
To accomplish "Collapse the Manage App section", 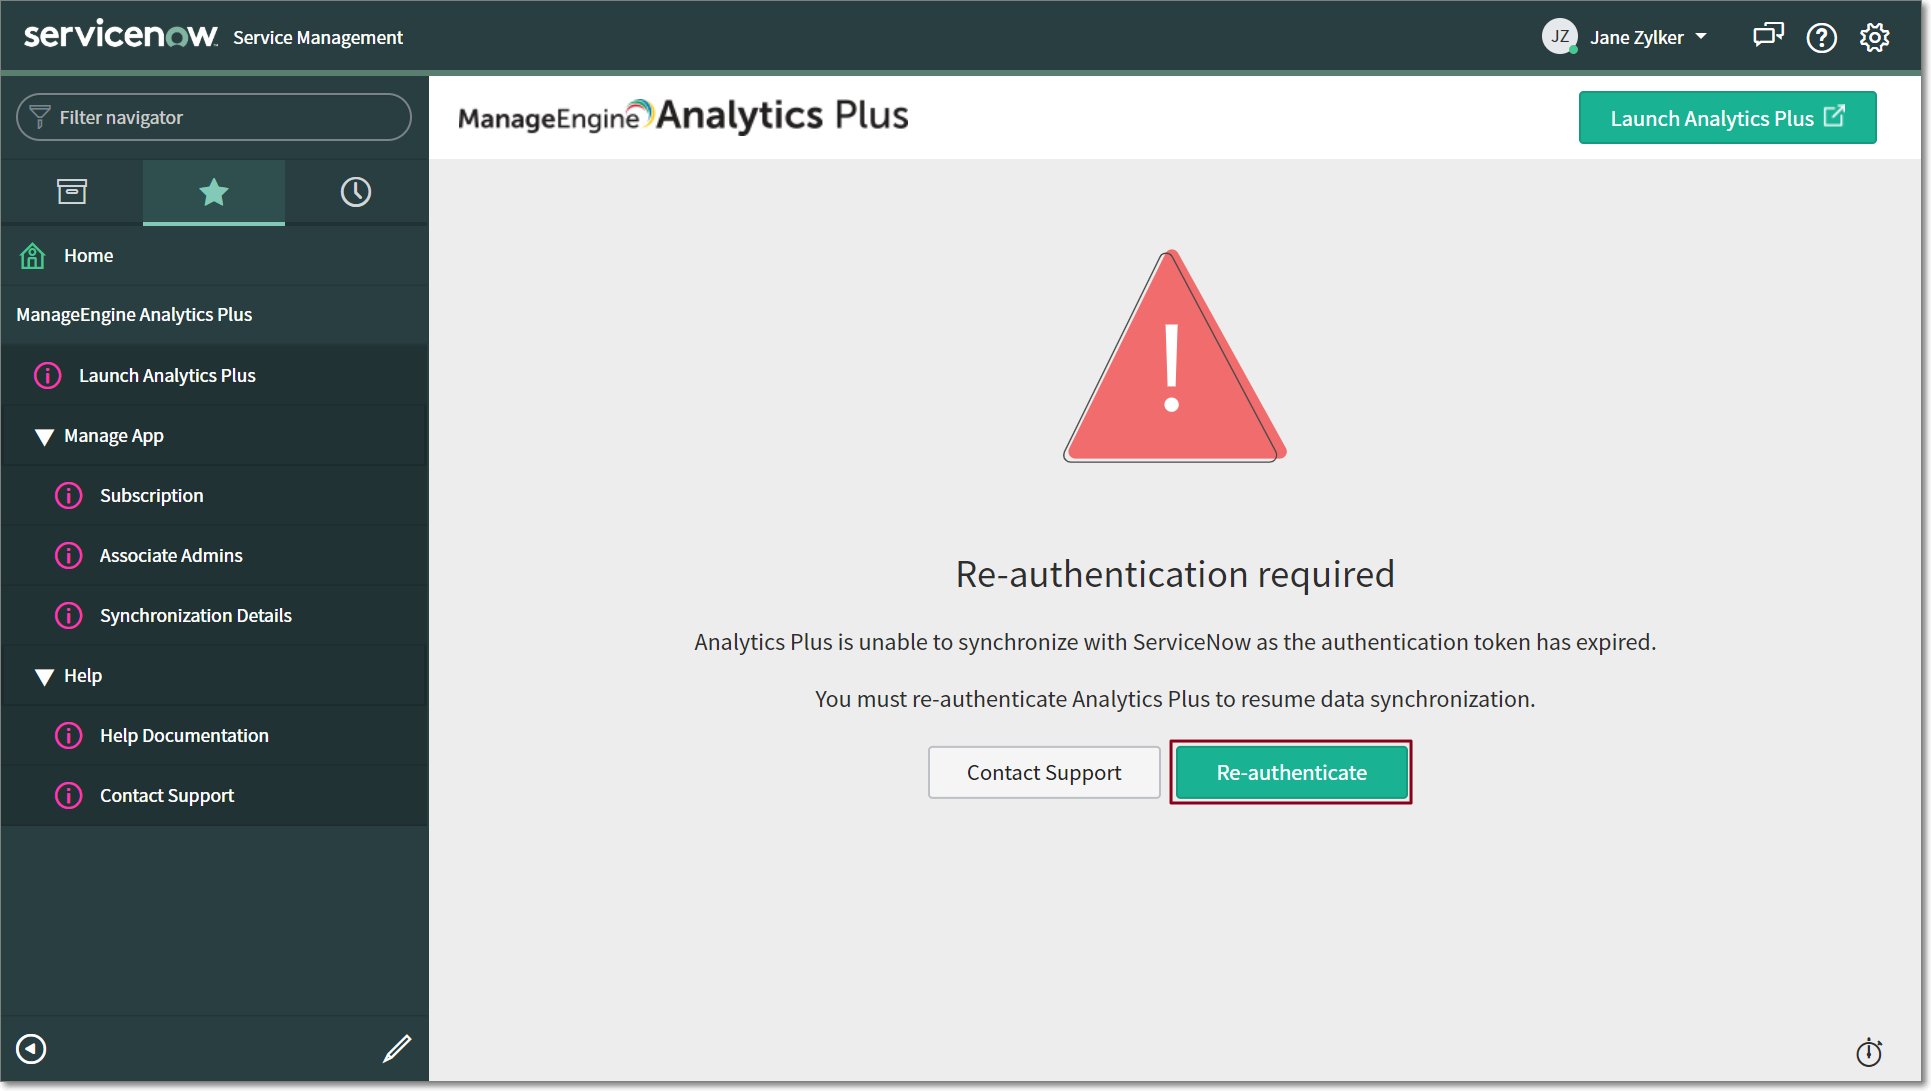I will [x=44, y=437].
